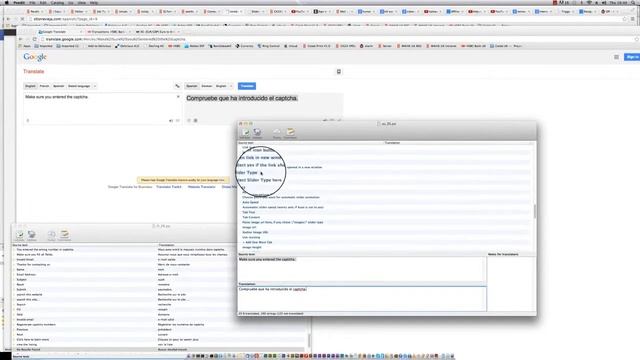Click listen speaker icon under source text

coord(171,121)
